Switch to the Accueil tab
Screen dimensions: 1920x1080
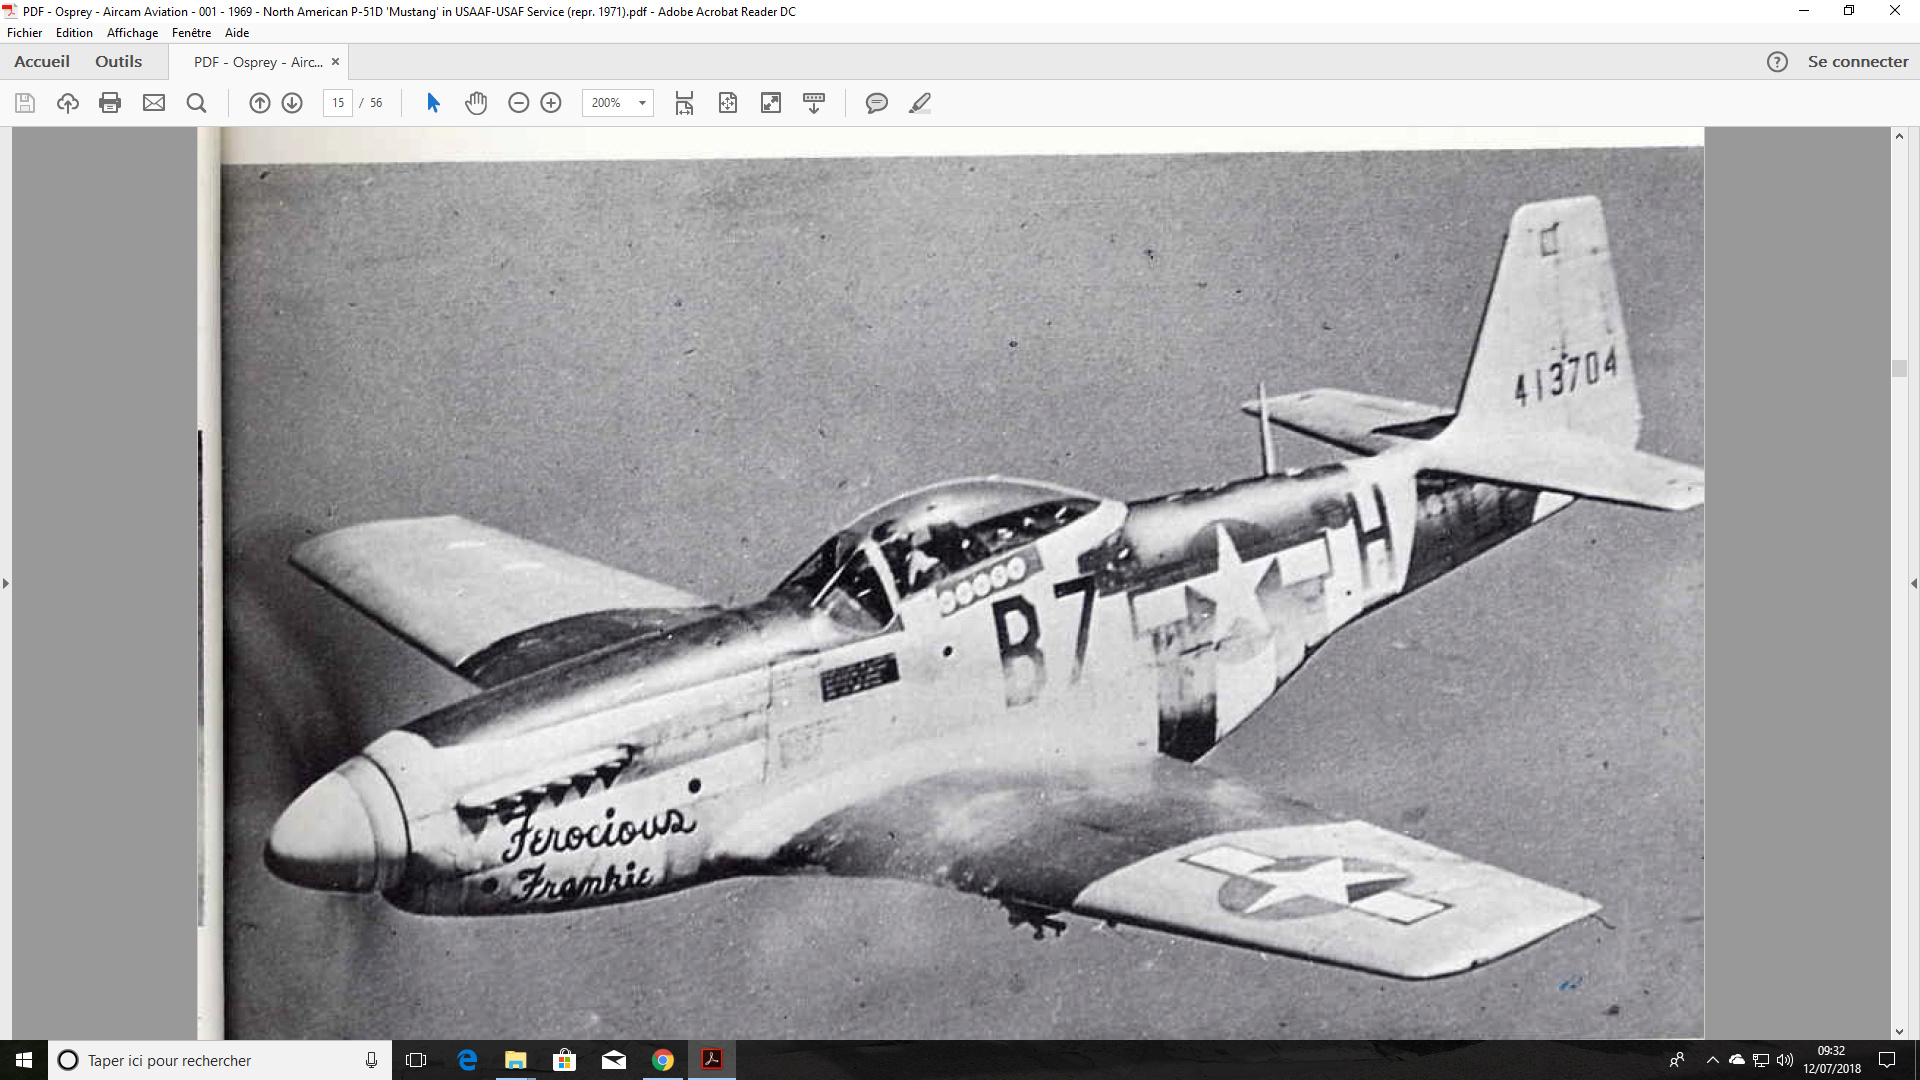click(42, 62)
